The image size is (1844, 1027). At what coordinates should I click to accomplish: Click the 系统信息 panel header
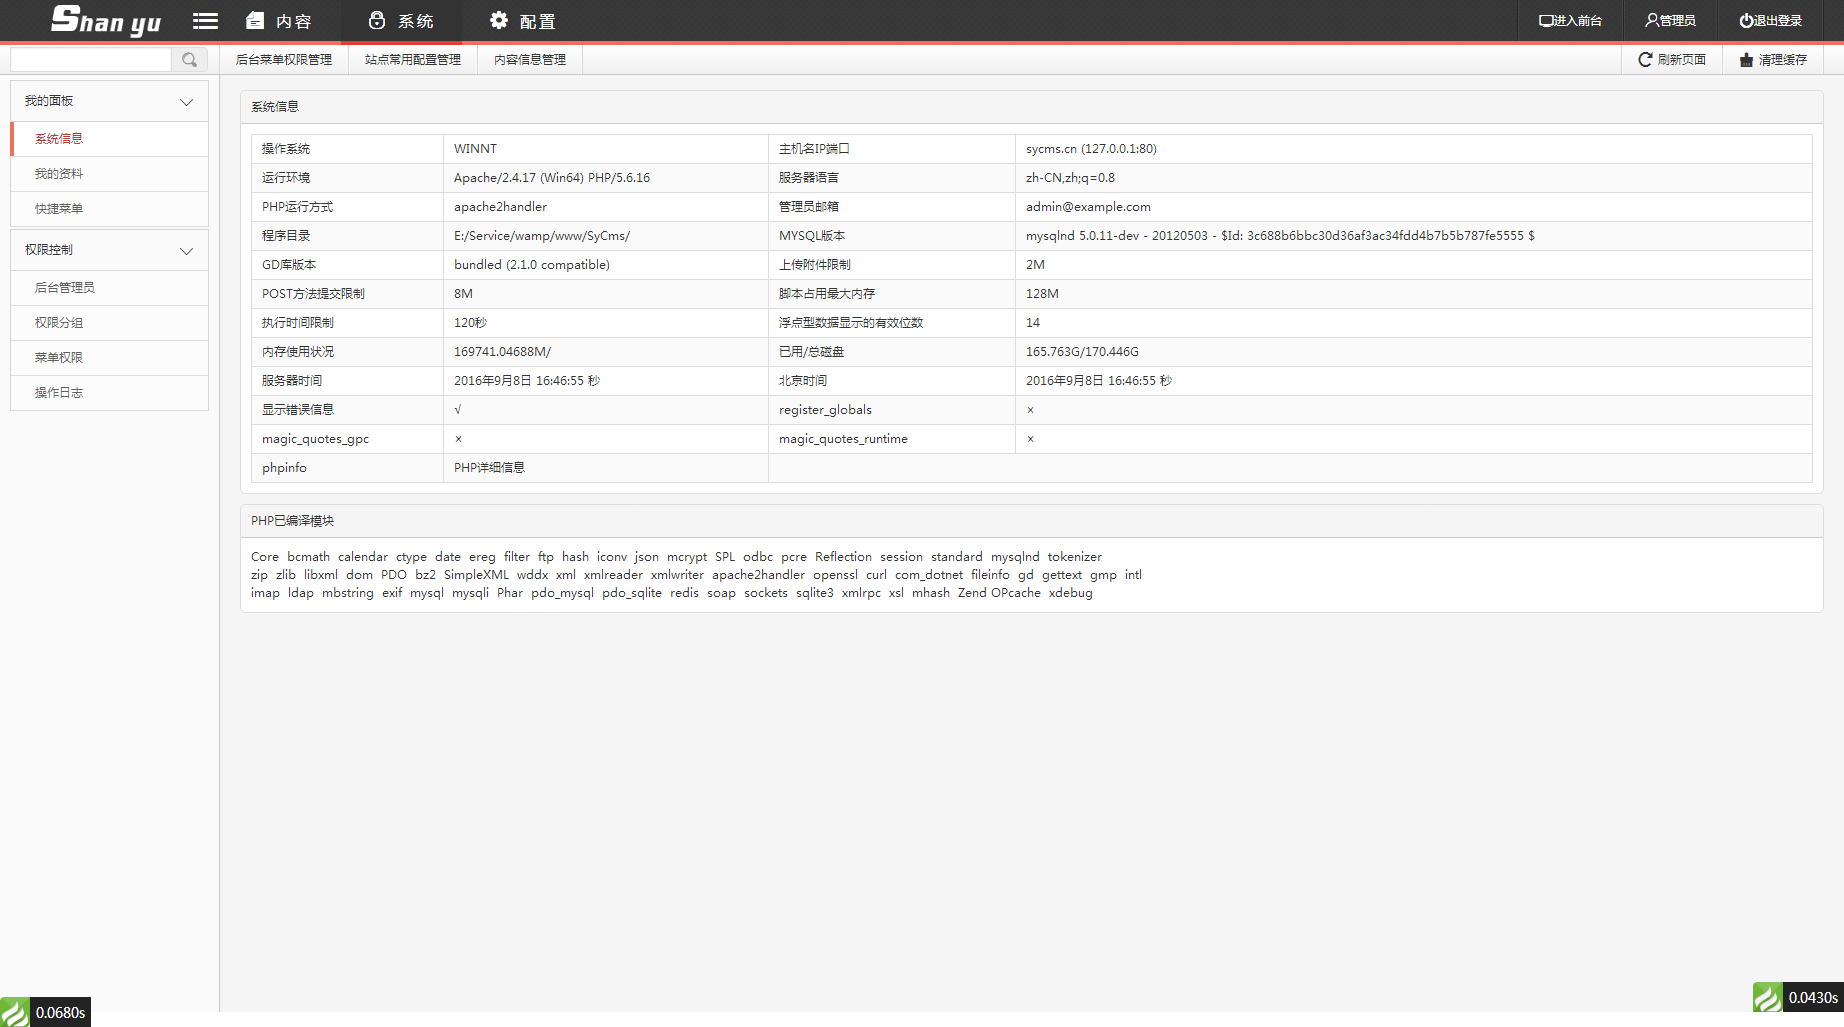click(x=1031, y=107)
